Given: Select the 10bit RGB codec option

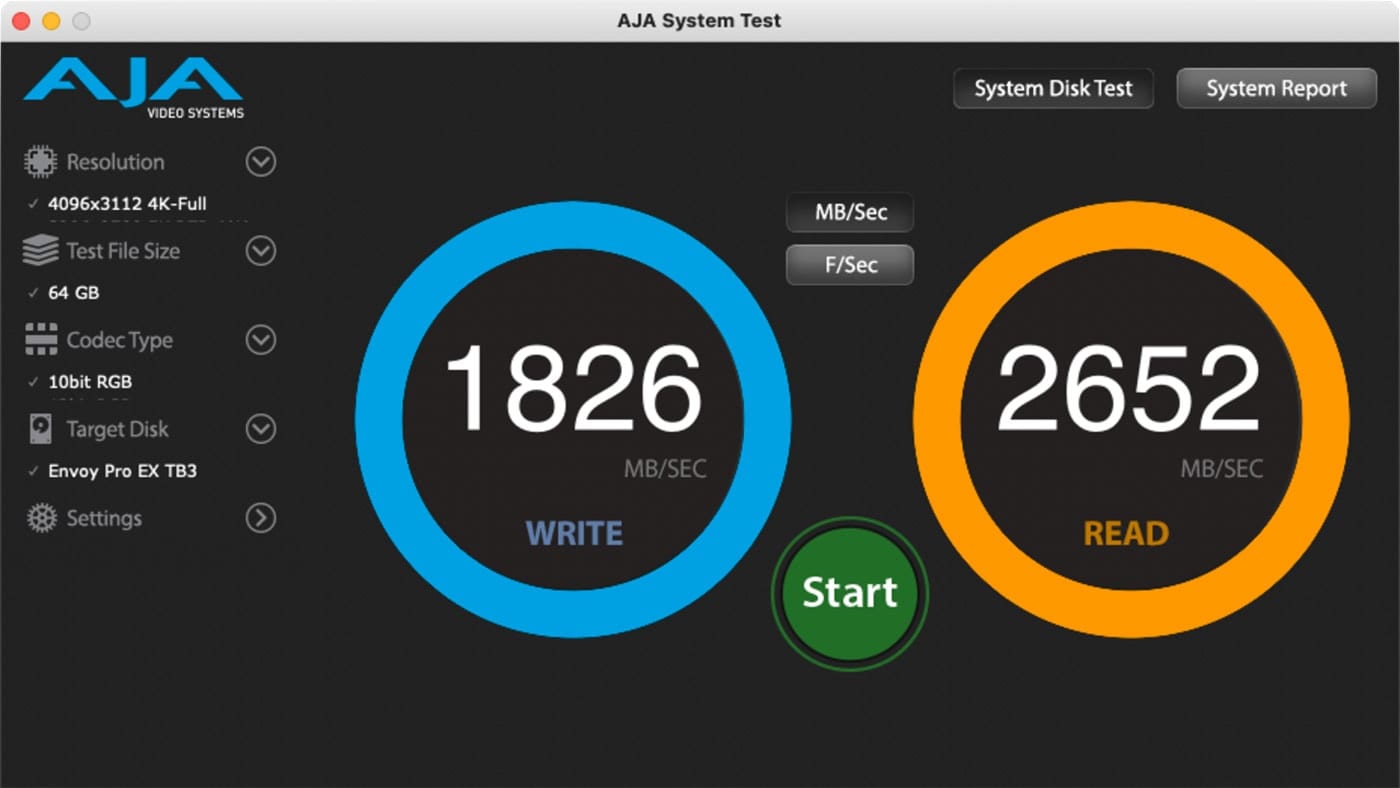Looking at the screenshot, I should (x=90, y=382).
